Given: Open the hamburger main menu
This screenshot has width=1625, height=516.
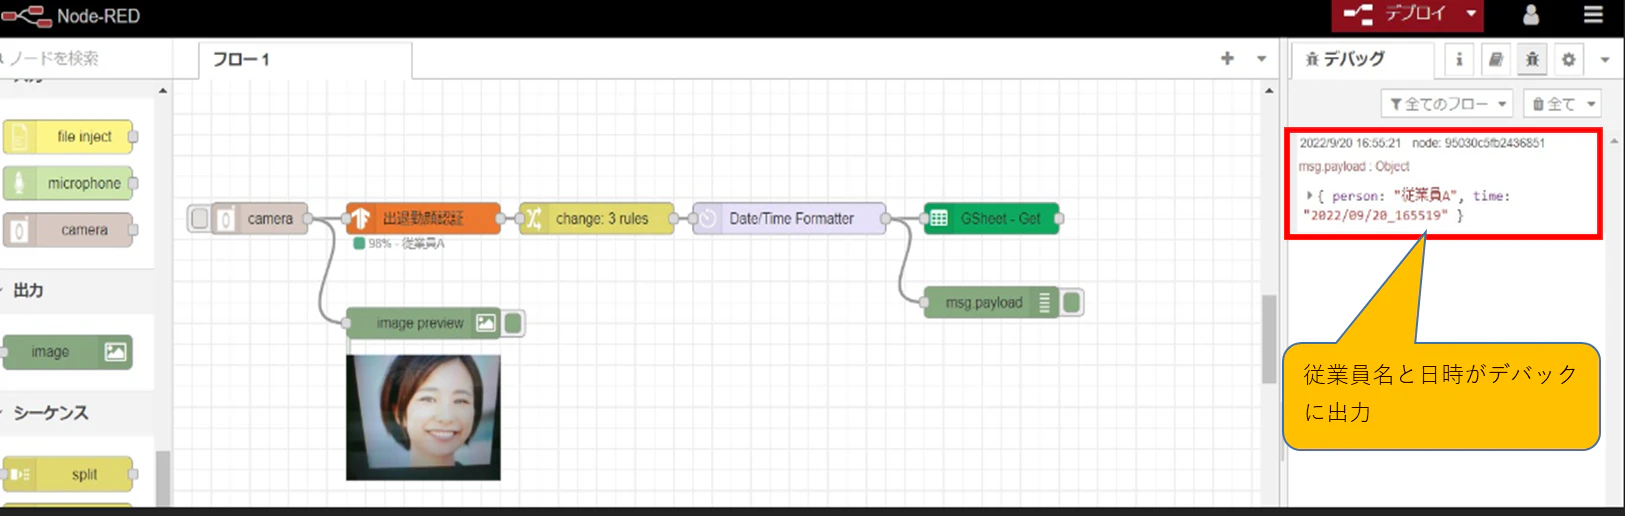Looking at the screenshot, I should click(1593, 15).
